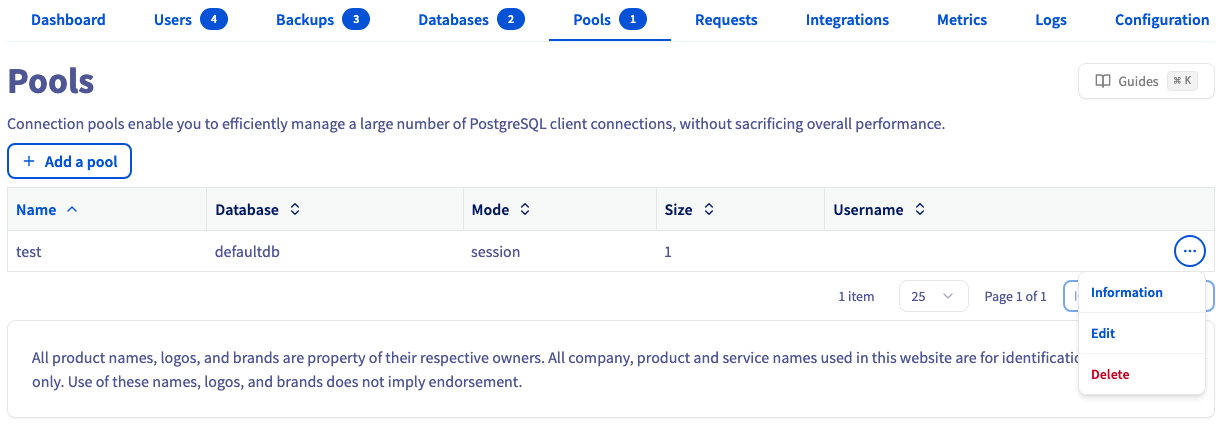Click the three-dot actions button for test

point(1189,251)
